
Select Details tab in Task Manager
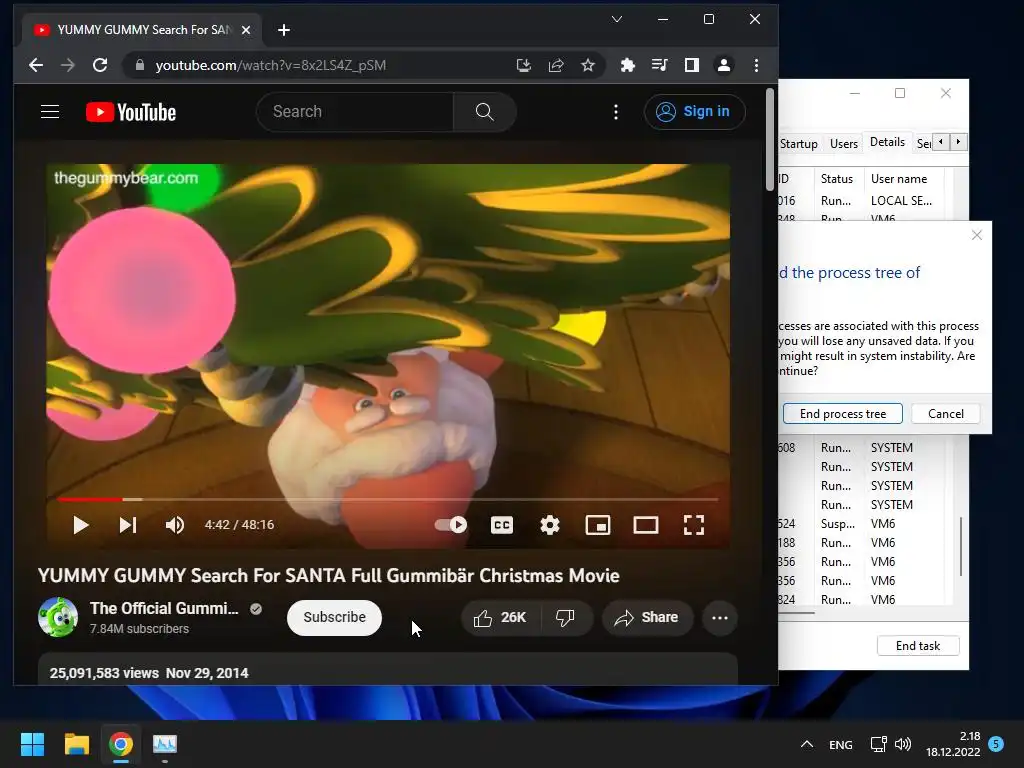point(887,142)
